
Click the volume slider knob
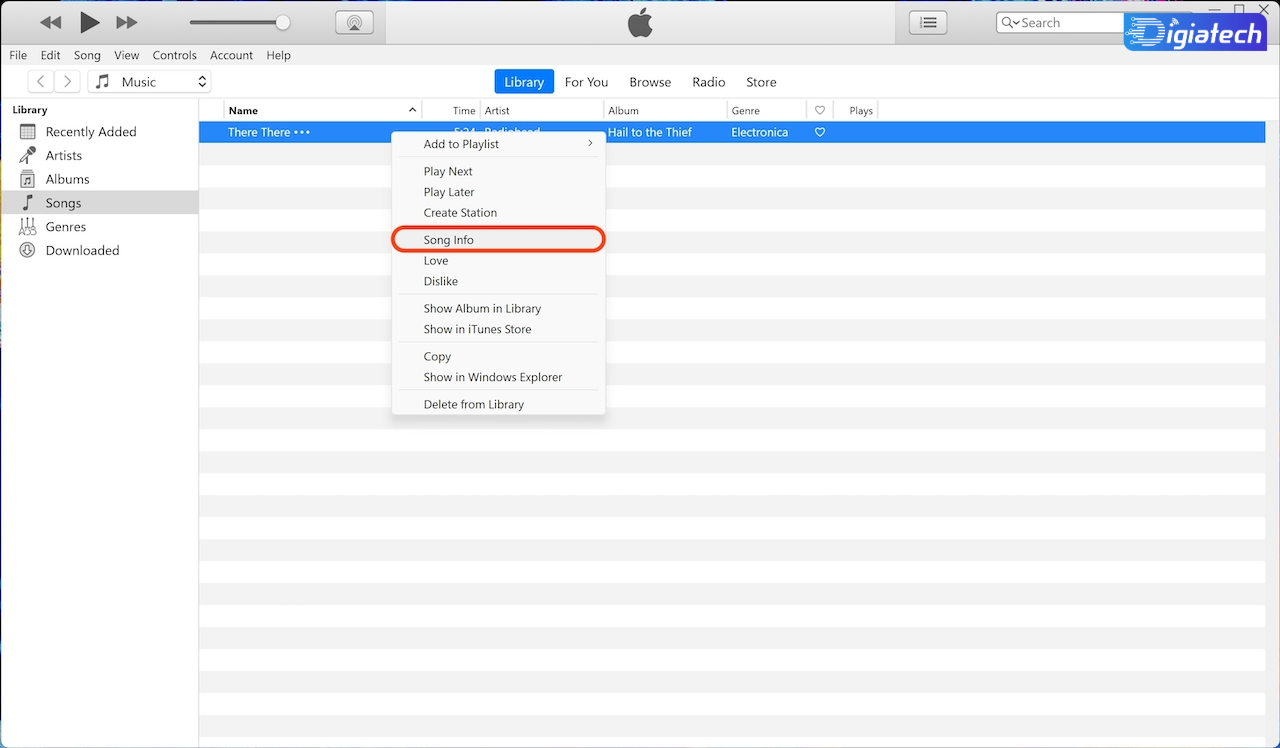click(x=283, y=22)
